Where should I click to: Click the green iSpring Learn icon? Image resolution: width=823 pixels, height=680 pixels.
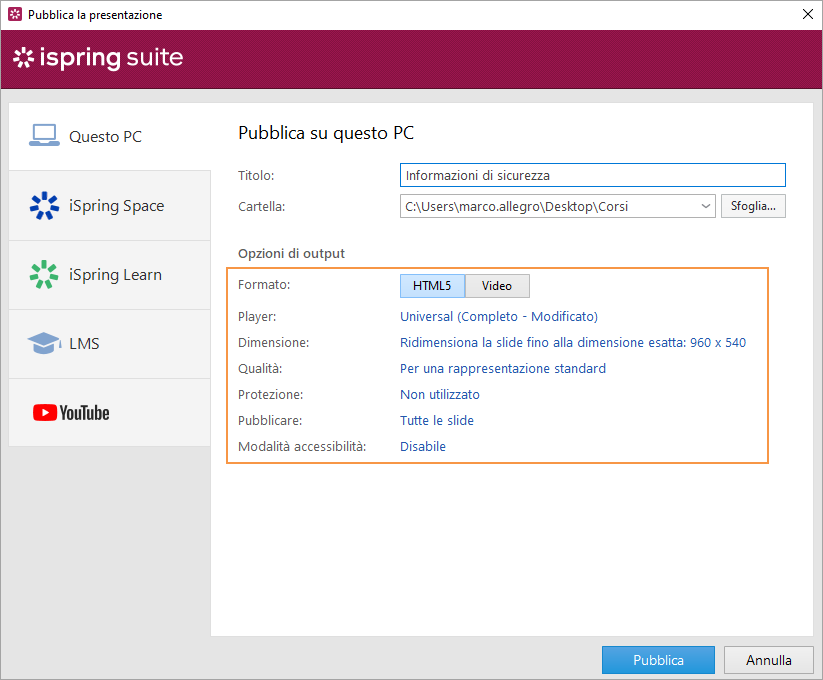(44, 274)
